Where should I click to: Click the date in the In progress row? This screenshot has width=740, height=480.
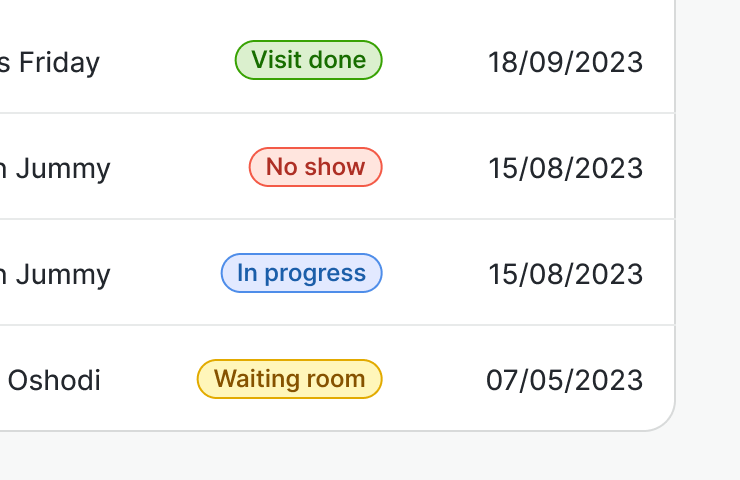pos(565,274)
